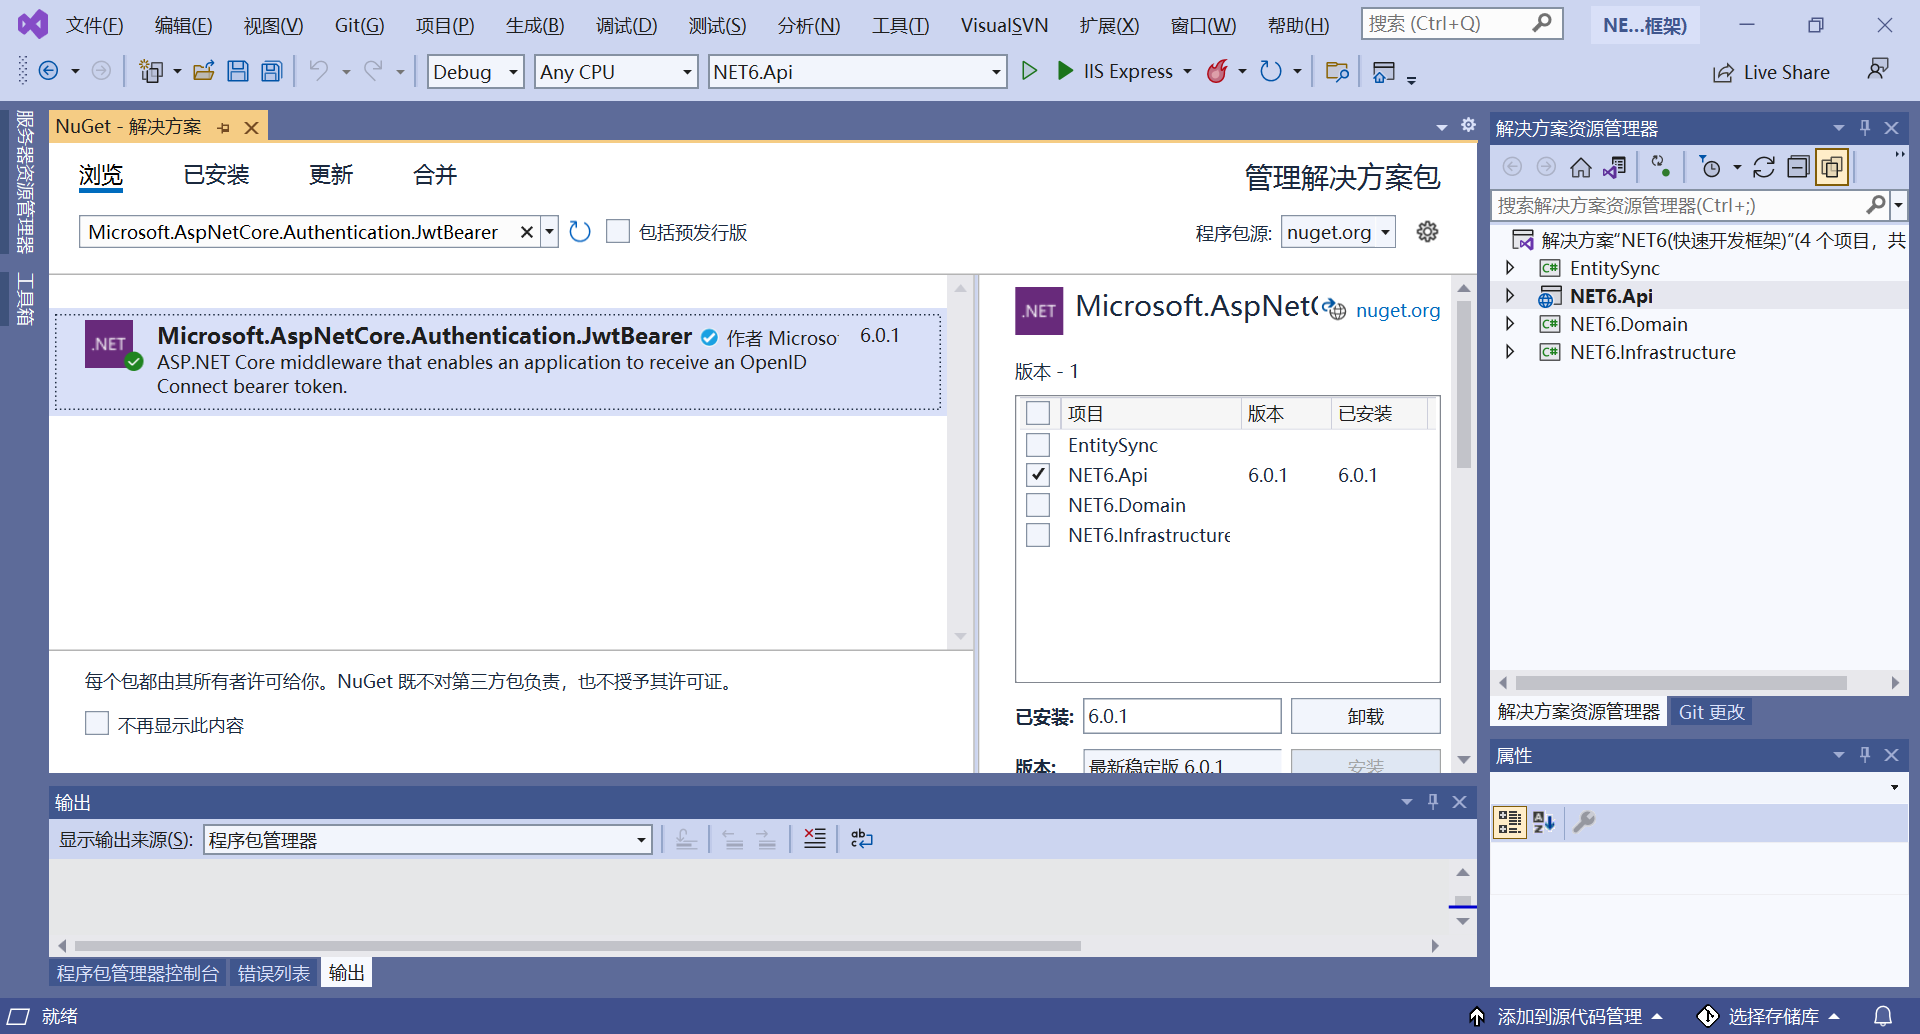Click the 卸载 button to uninstall the package
This screenshot has height=1034, width=1920.
(x=1365, y=715)
